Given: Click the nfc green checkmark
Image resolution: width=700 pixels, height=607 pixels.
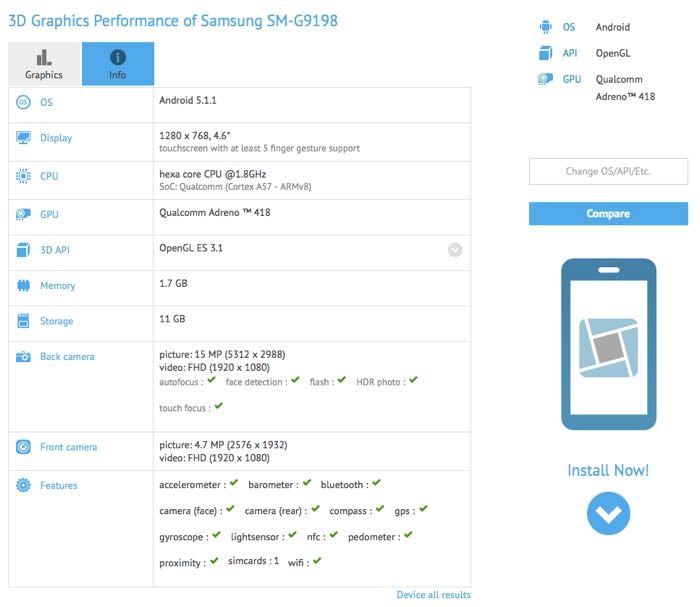Looking at the screenshot, I should [x=334, y=534].
